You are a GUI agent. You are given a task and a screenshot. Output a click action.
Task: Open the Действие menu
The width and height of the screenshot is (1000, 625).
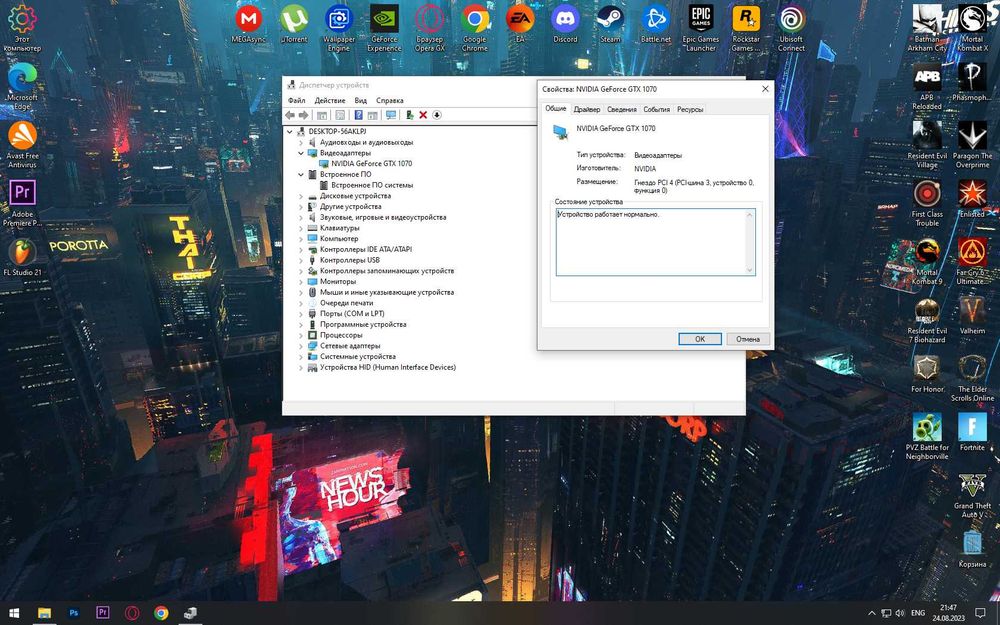pyautogui.click(x=329, y=101)
